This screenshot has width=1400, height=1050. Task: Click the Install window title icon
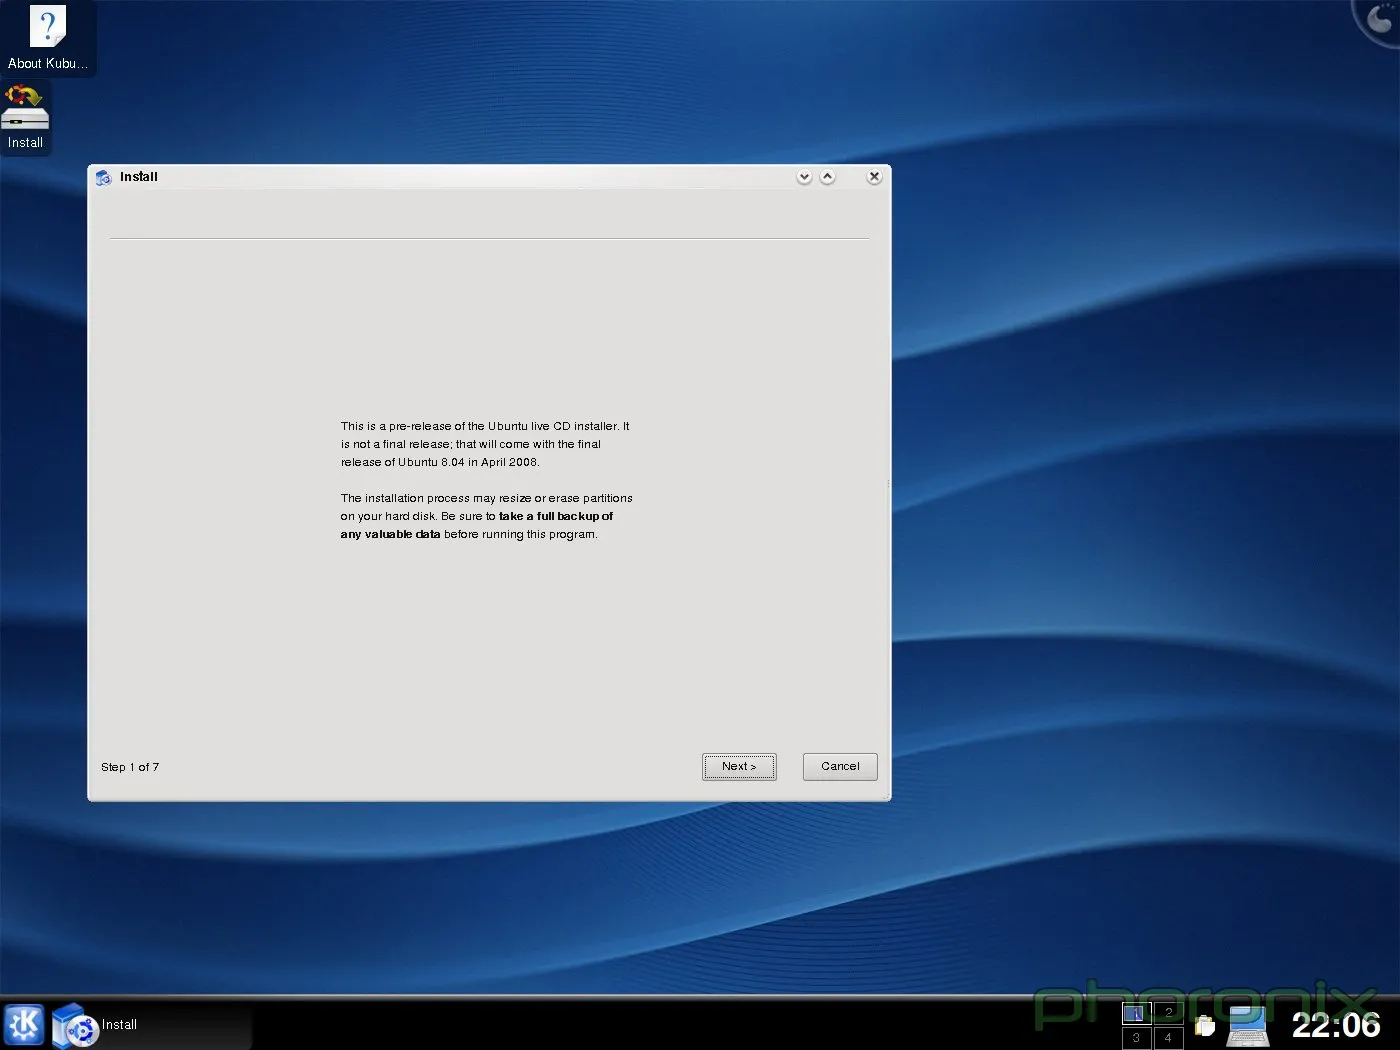(x=103, y=177)
